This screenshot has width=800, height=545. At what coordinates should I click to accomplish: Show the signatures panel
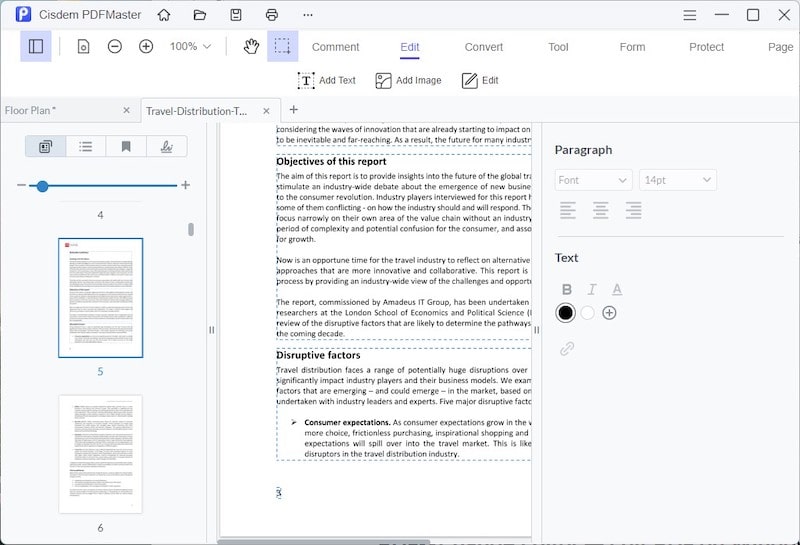(166, 146)
